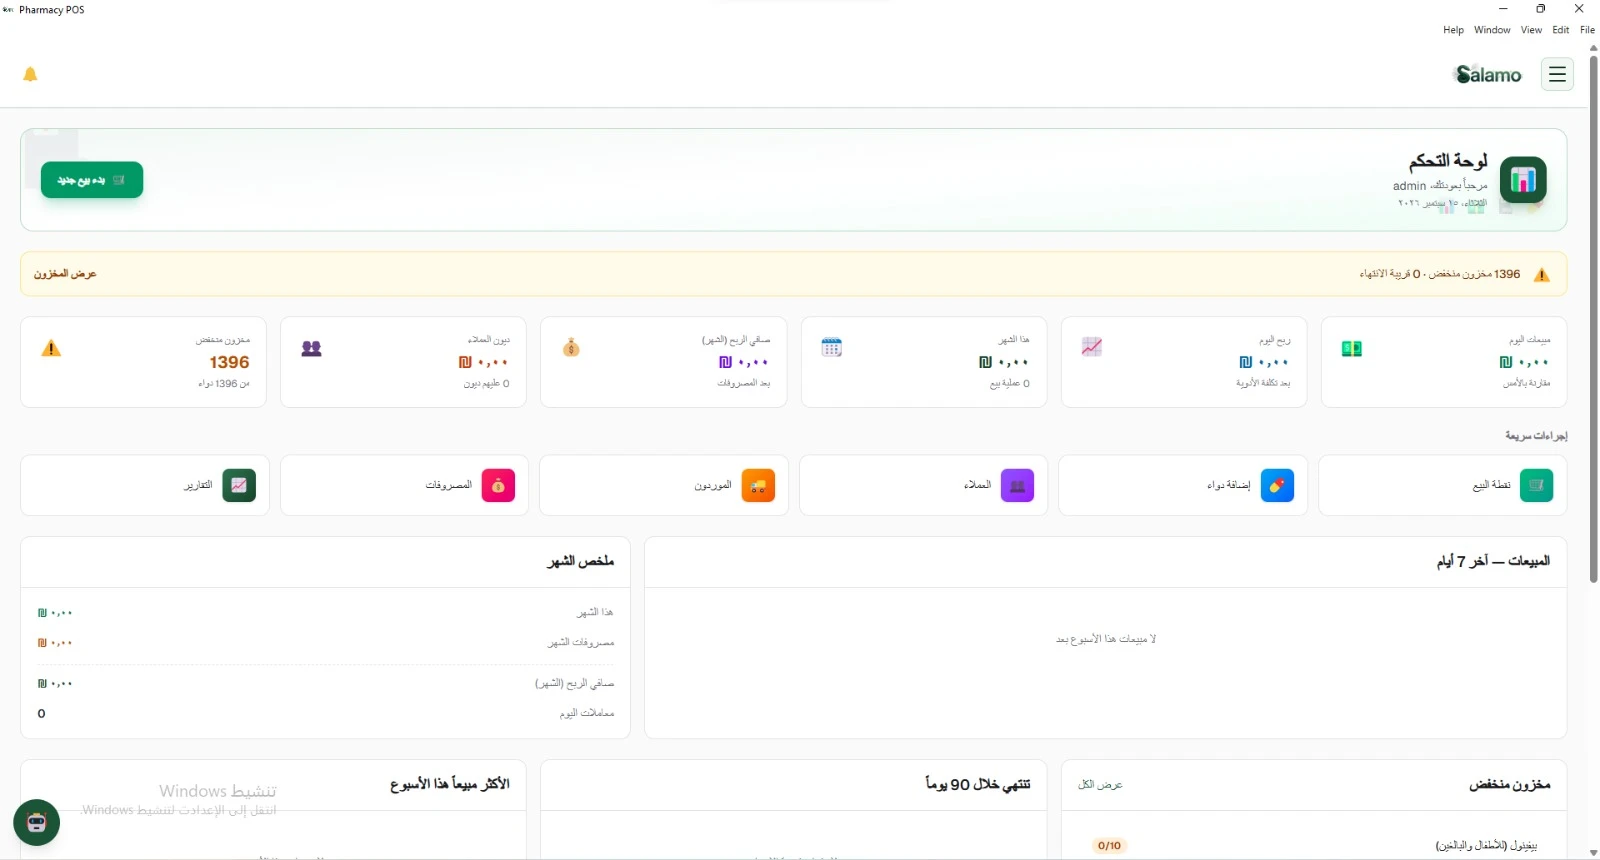Open the الموردون quick action
The width and height of the screenshot is (1600, 860).
coord(664,485)
